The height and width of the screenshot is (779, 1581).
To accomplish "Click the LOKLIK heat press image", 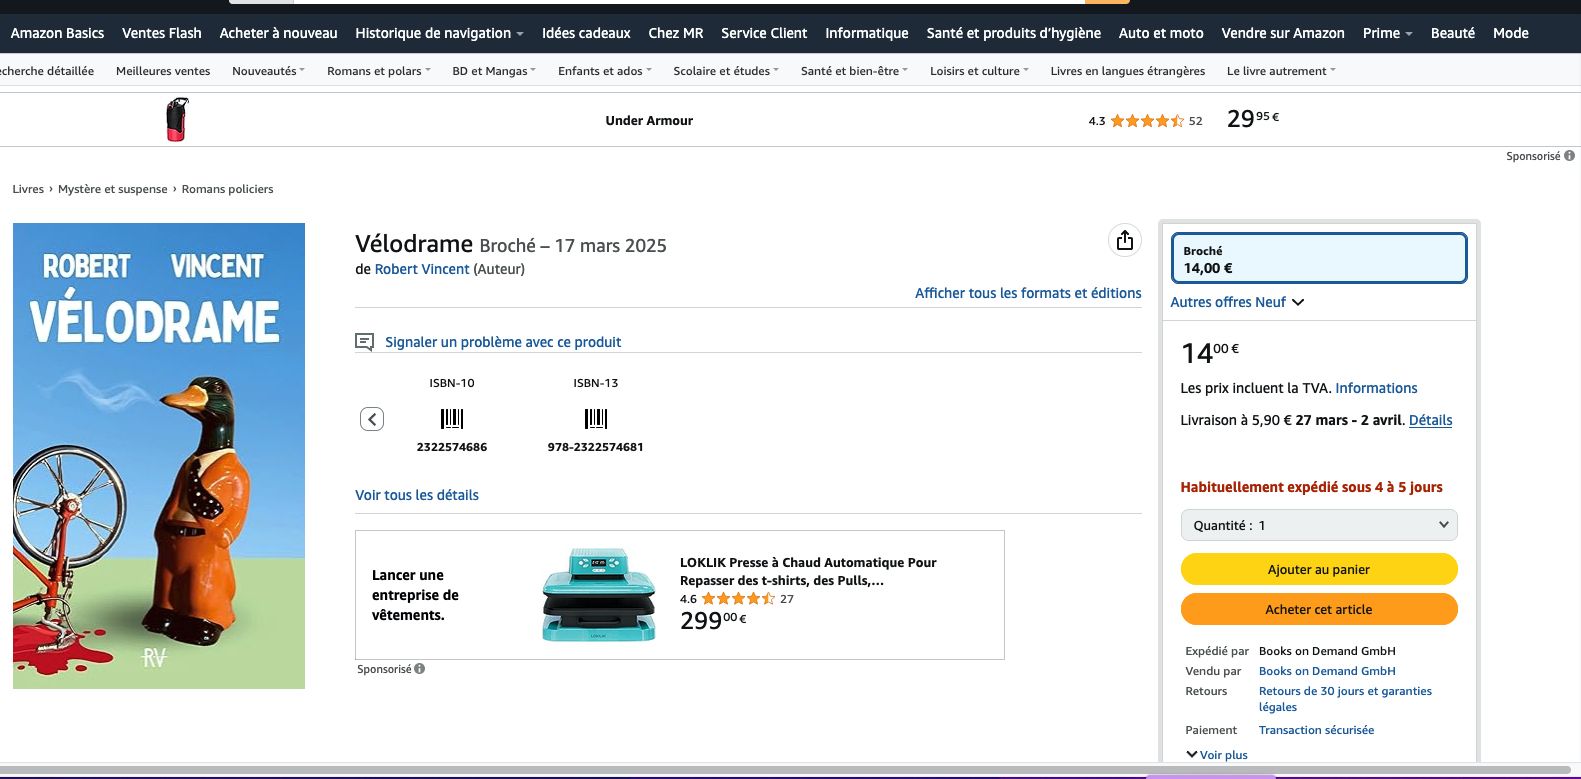I will (599, 594).
